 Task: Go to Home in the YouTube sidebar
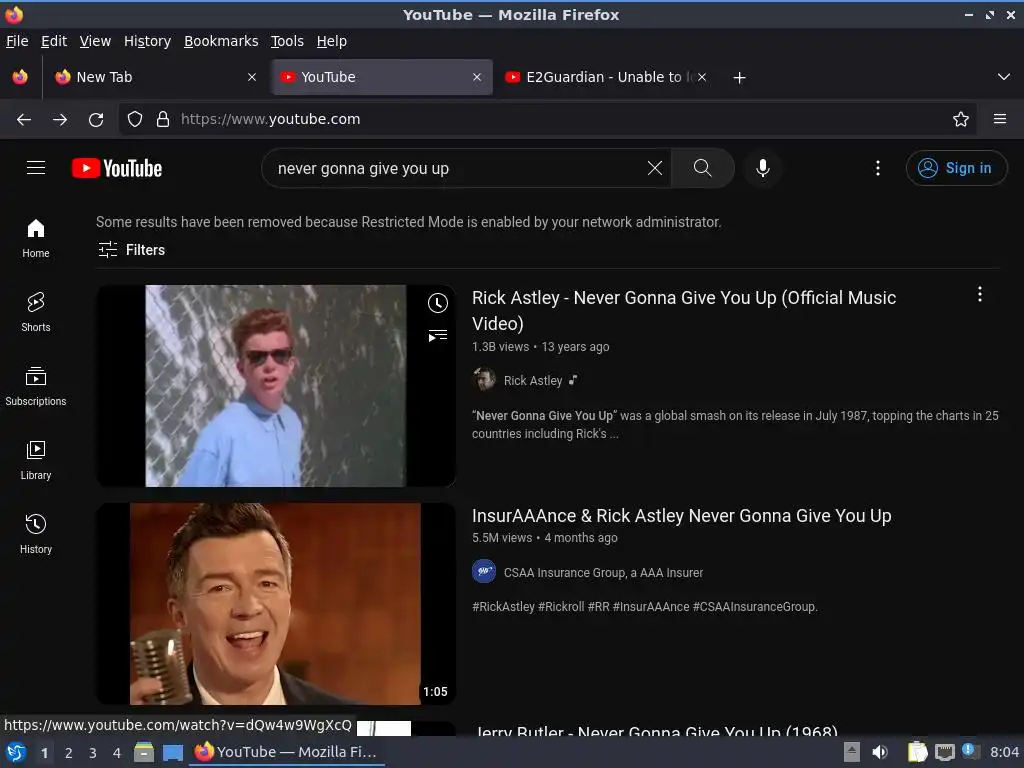[36, 238]
